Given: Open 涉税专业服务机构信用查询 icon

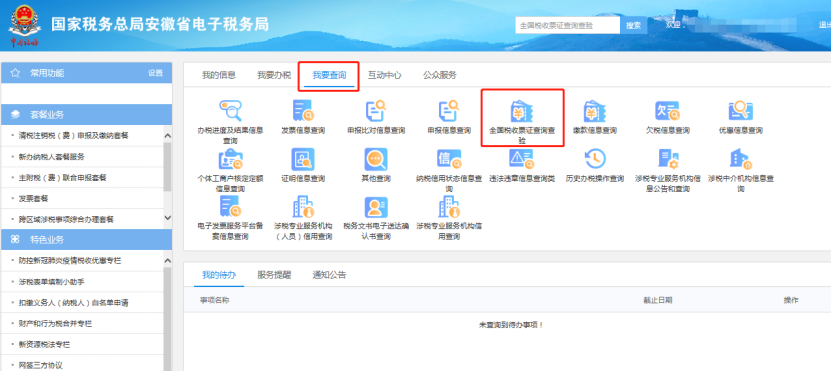Looking at the screenshot, I should [449, 207].
